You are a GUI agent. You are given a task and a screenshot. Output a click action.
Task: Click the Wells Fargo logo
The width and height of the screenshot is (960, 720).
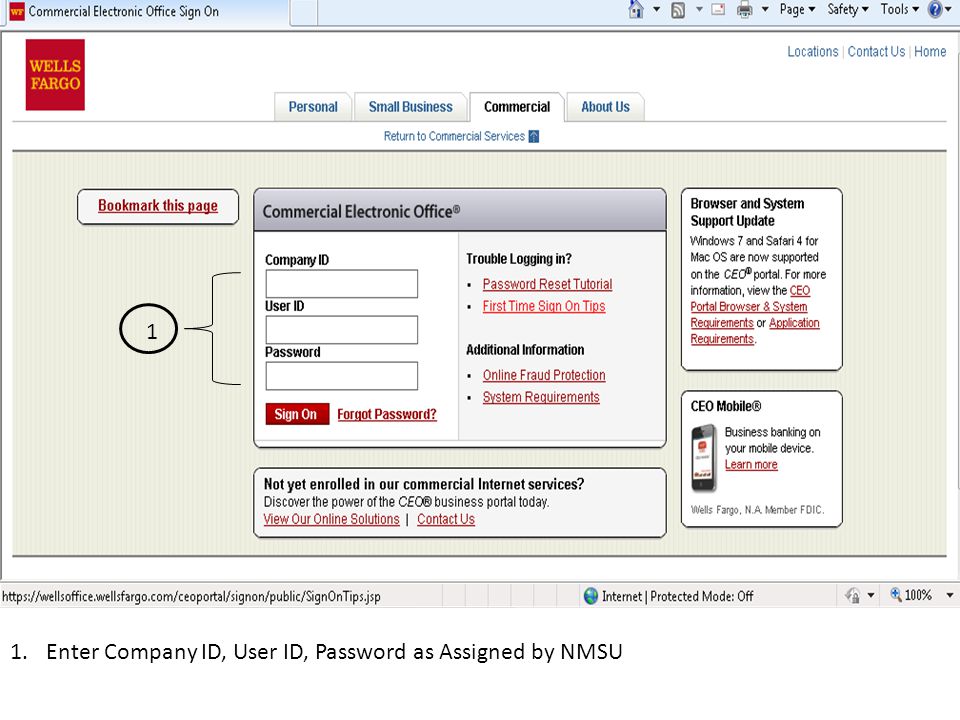(x=55, y=75)
